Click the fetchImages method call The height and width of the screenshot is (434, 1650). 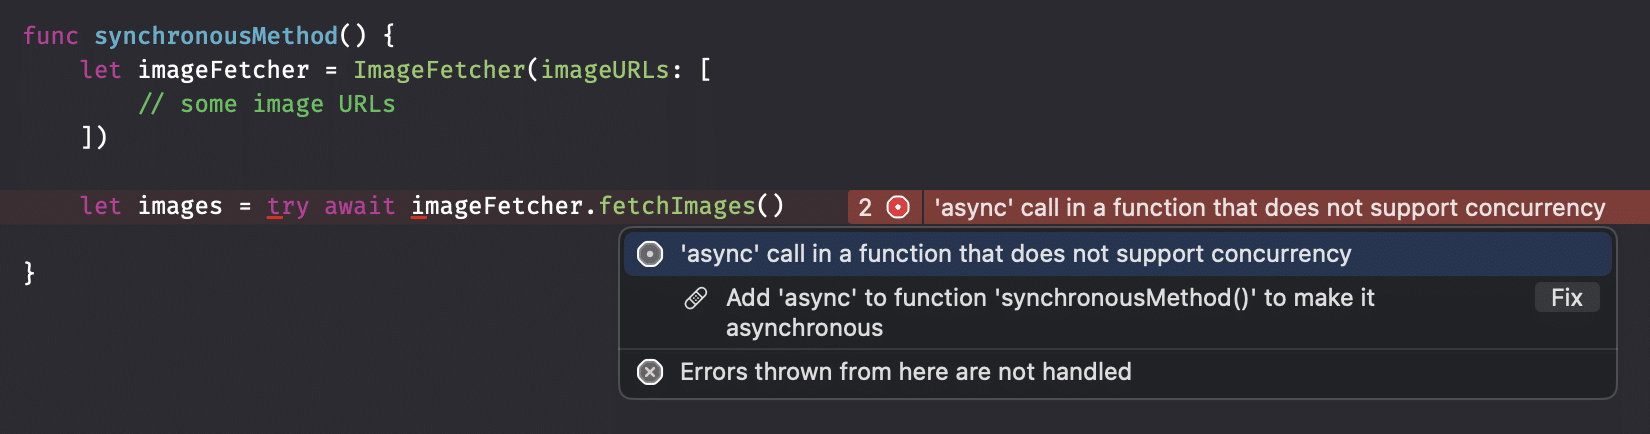coord(677,206)
